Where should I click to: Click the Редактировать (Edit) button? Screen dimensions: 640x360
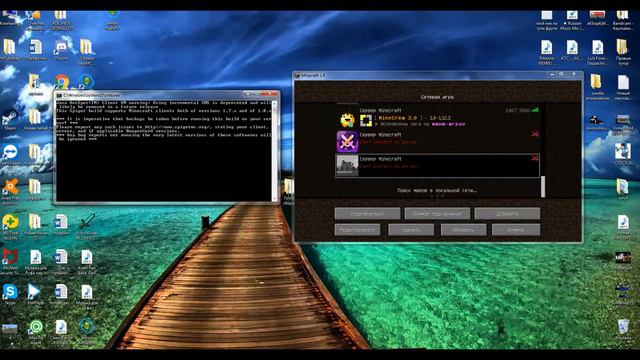(x=357, y=230)
